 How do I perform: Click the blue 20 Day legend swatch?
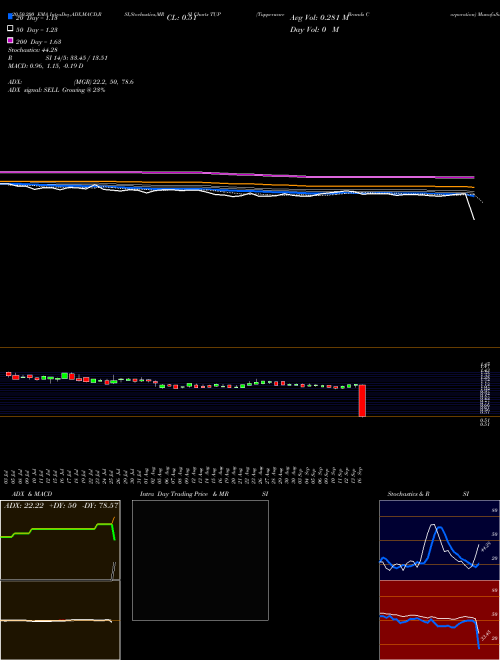pos(10,17)
